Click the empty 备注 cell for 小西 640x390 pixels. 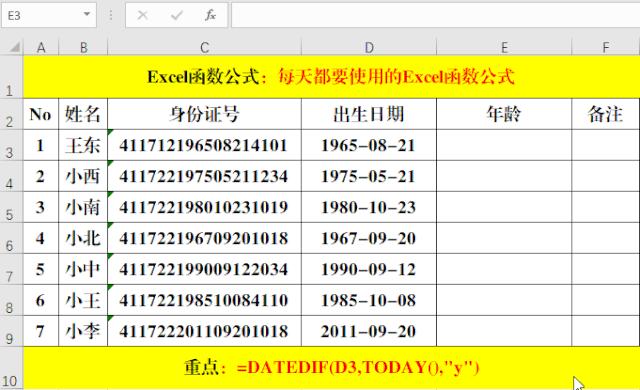[x=606, y=176]
